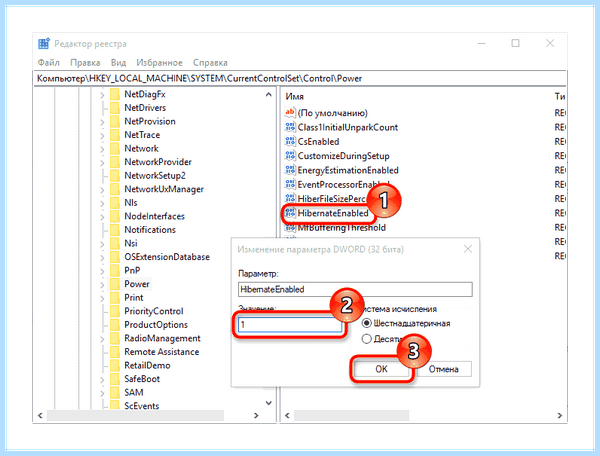Select the ProductOptions tree item
The image size is (600, 456).
pos(156,325)
